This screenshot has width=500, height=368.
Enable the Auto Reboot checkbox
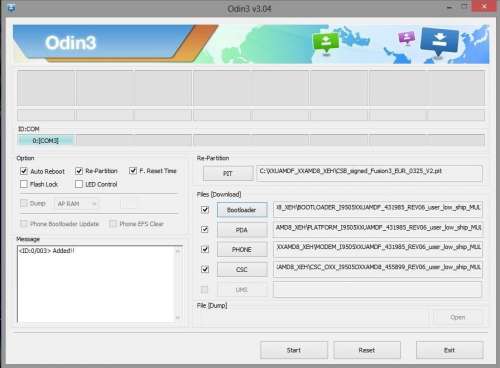coord(24,171)
